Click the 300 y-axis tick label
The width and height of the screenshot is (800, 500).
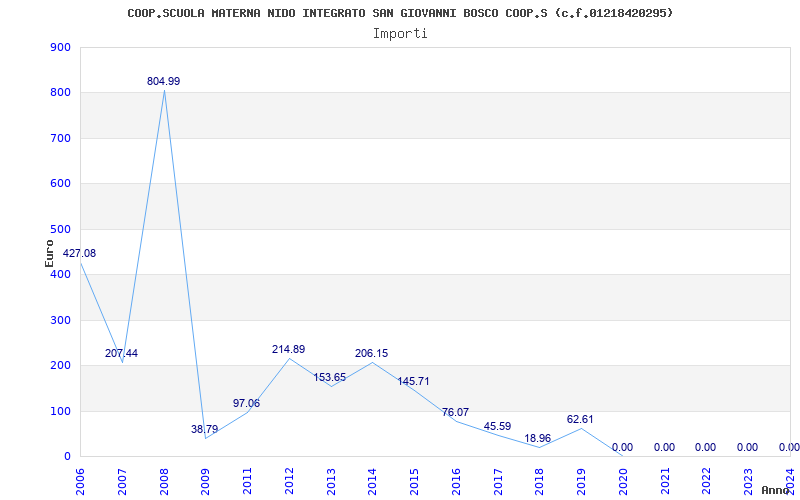[x=61, y=320]
